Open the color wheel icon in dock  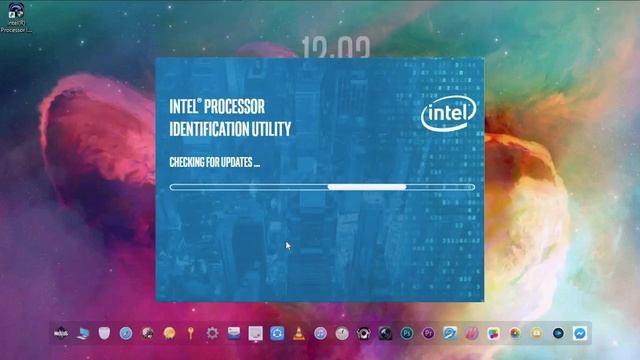515,333
